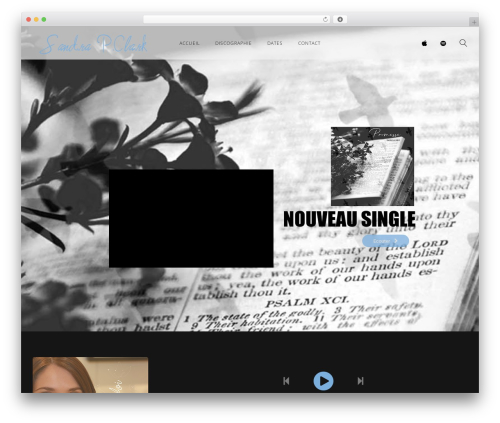This screenshot has height=423, width=500.
Task: Click the blue Ecouter button
Action: [385, 241]
